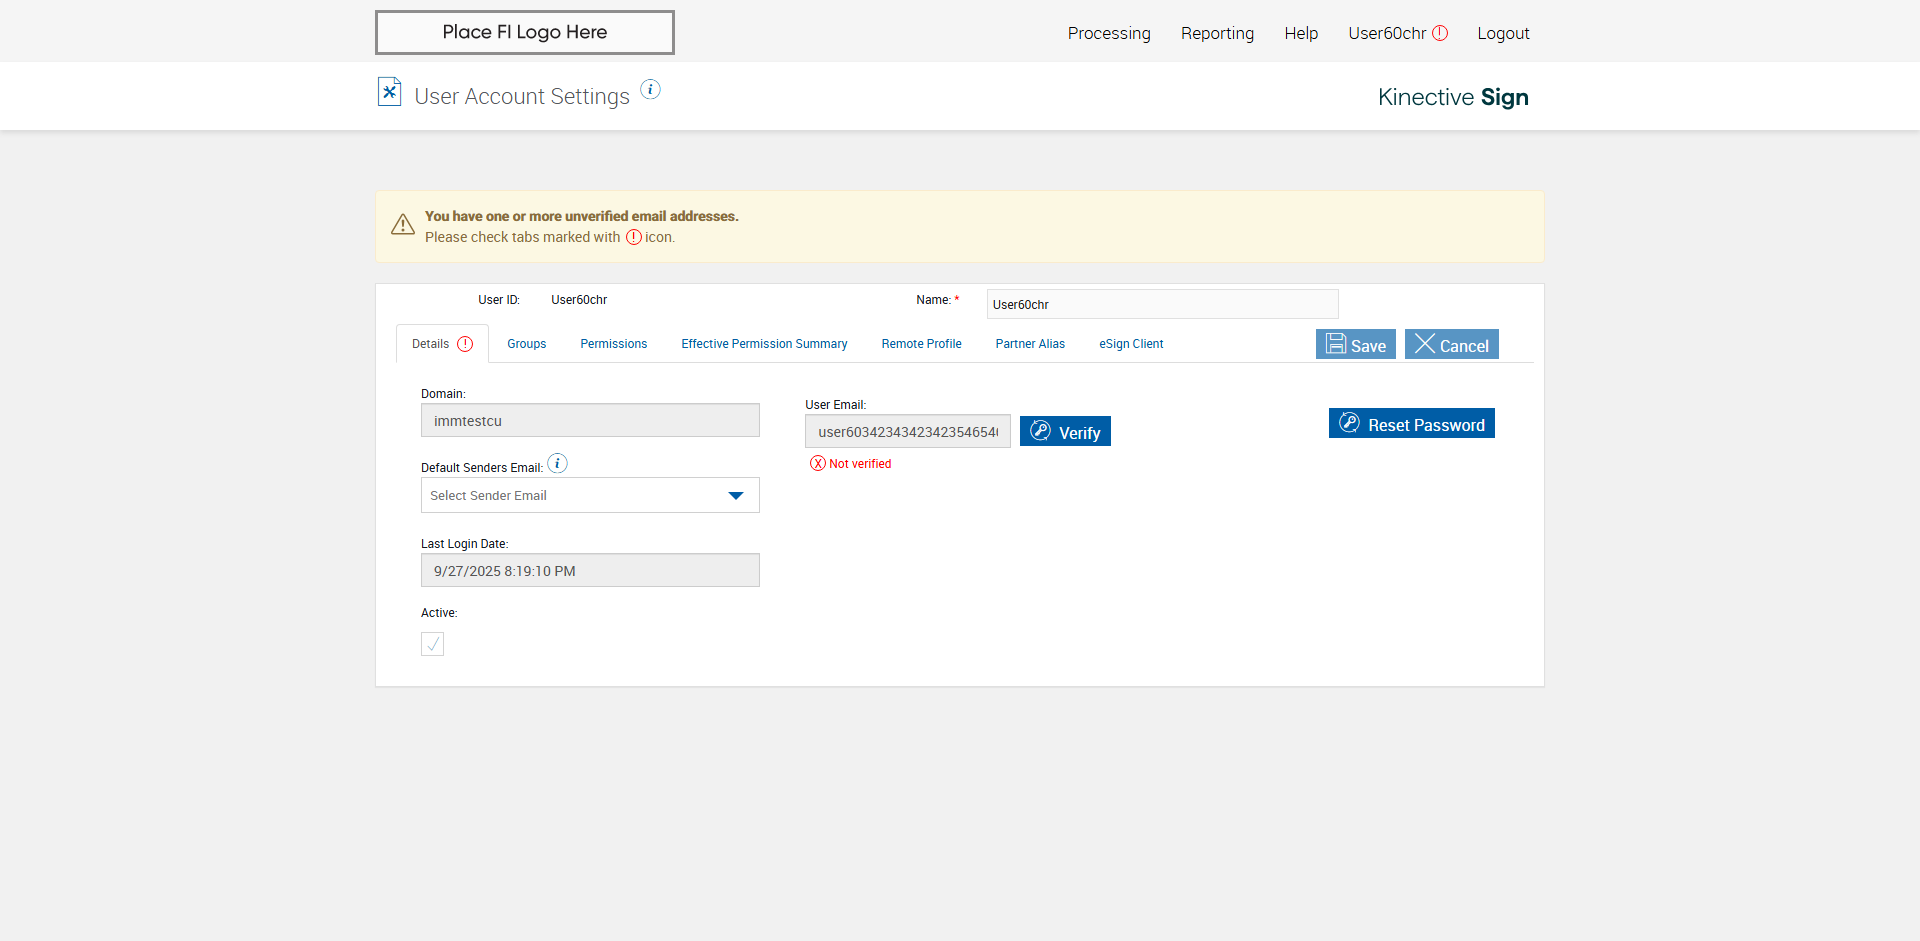Click the red exclamation icon in banner text
1920x941 pixels.
pos(634,237)
